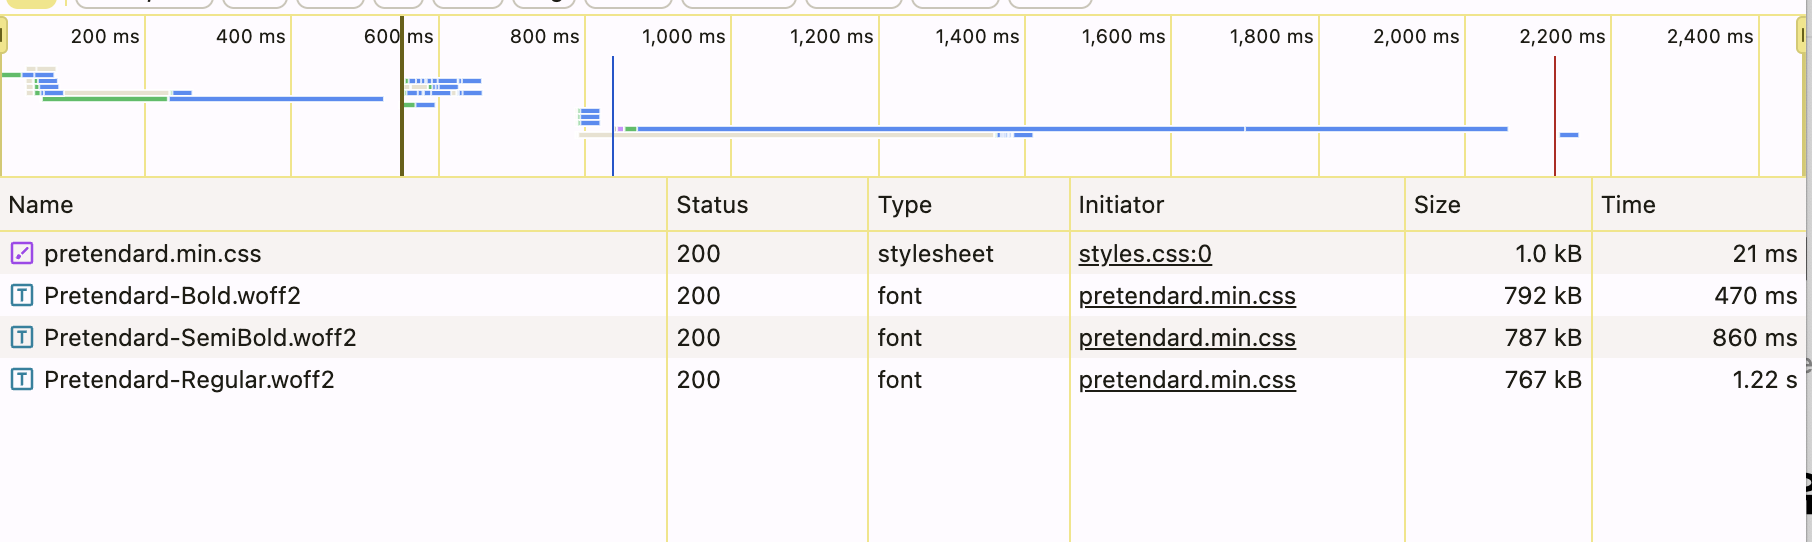Click the font icon beside Pretendard-Bold.woff2
The image size is (1812, 542).
click(22, 295)
